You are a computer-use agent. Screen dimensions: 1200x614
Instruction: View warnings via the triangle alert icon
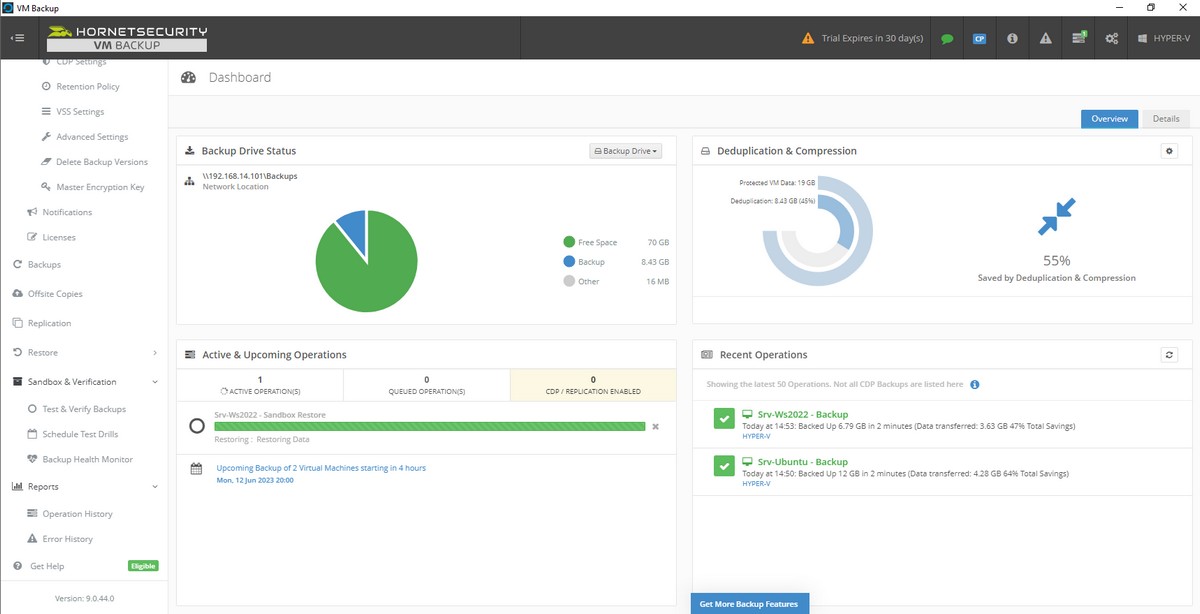tap(1045, 38)
